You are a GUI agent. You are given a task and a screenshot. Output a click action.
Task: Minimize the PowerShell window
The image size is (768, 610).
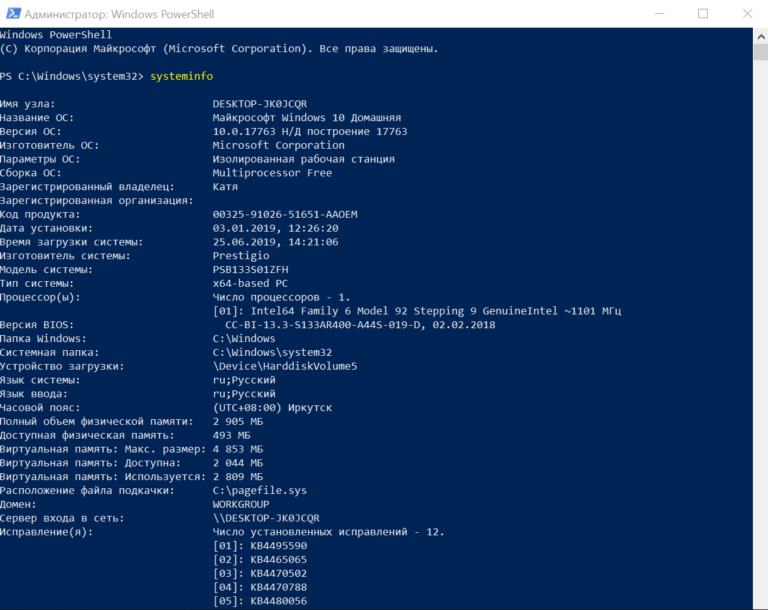click(657, 13)
